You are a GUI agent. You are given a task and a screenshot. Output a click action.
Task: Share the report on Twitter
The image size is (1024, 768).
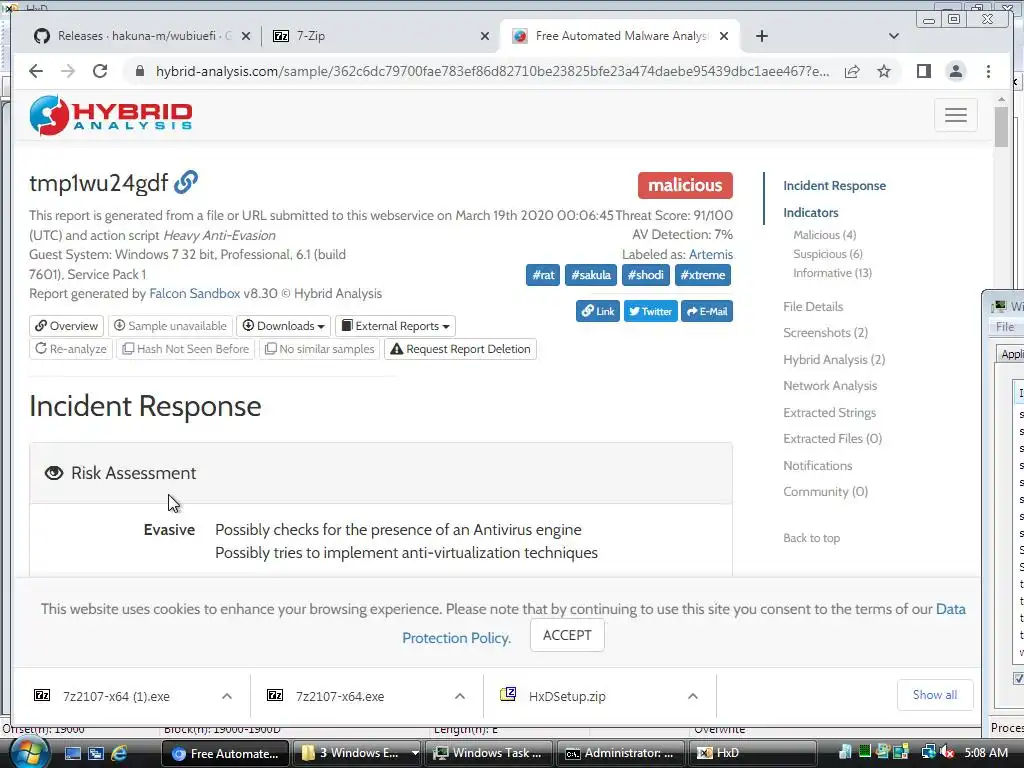[650, 312]
